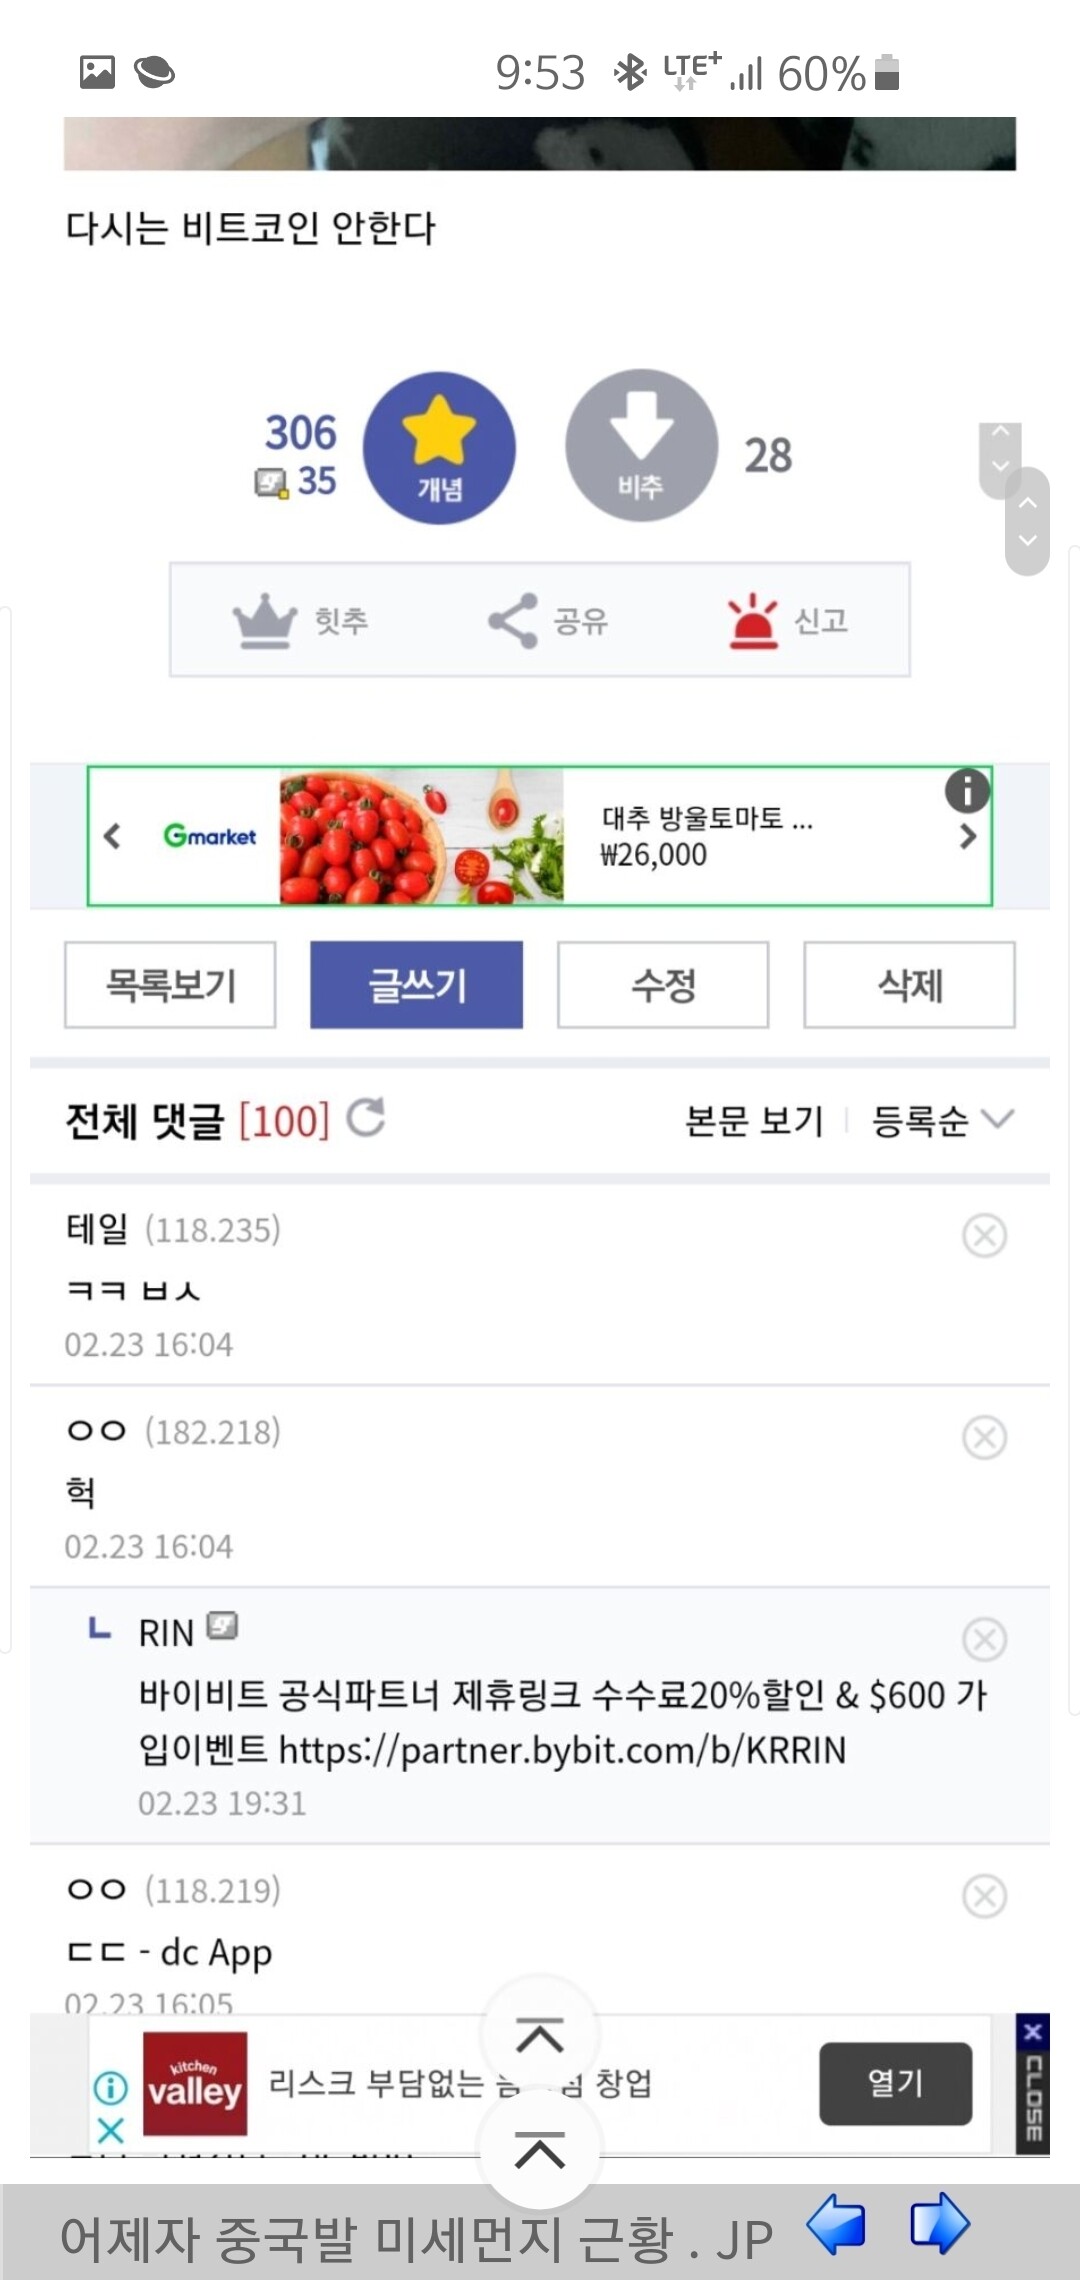Show the next Gmarket ad with the right chevron
1080x2280 pixels.
coord(966,836)
